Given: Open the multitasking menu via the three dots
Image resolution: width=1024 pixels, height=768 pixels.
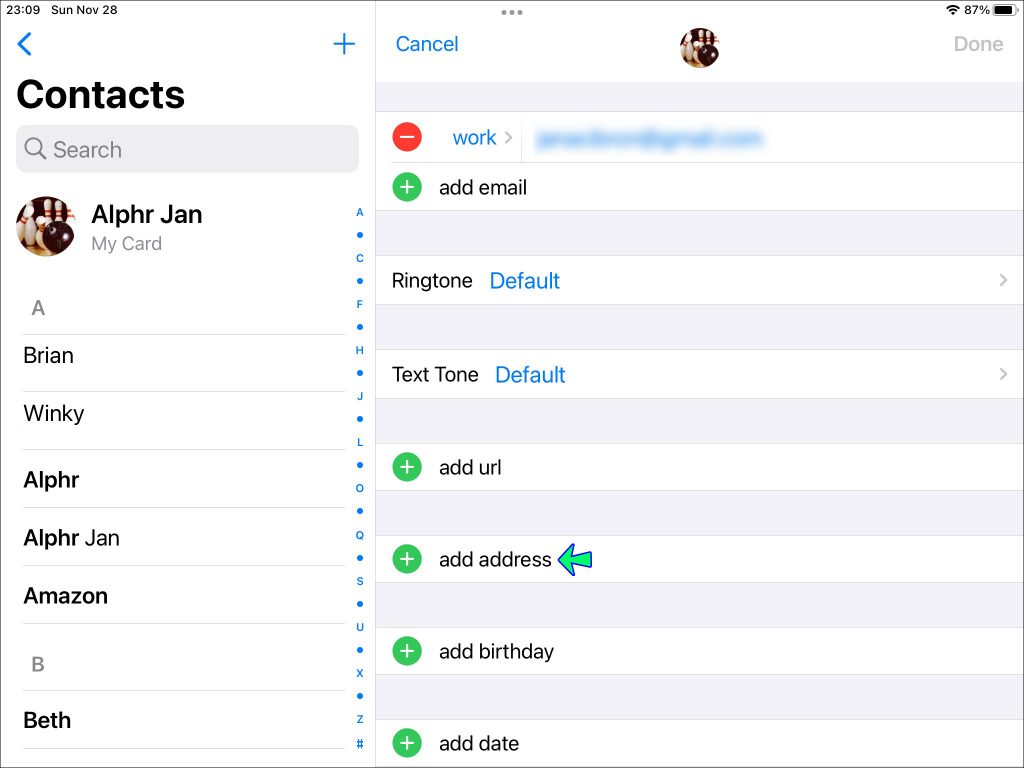Looking at the screenshot, I should (x=511, y=13).
